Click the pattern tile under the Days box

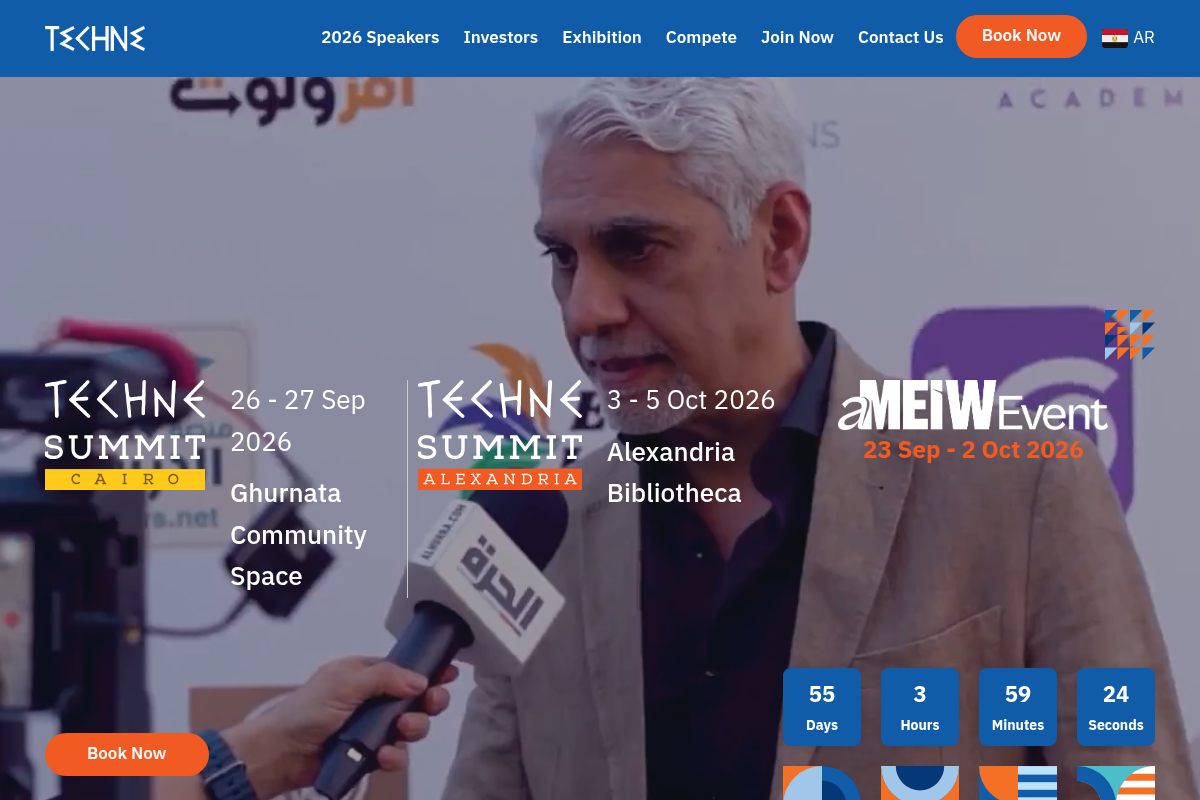point(822,783)
